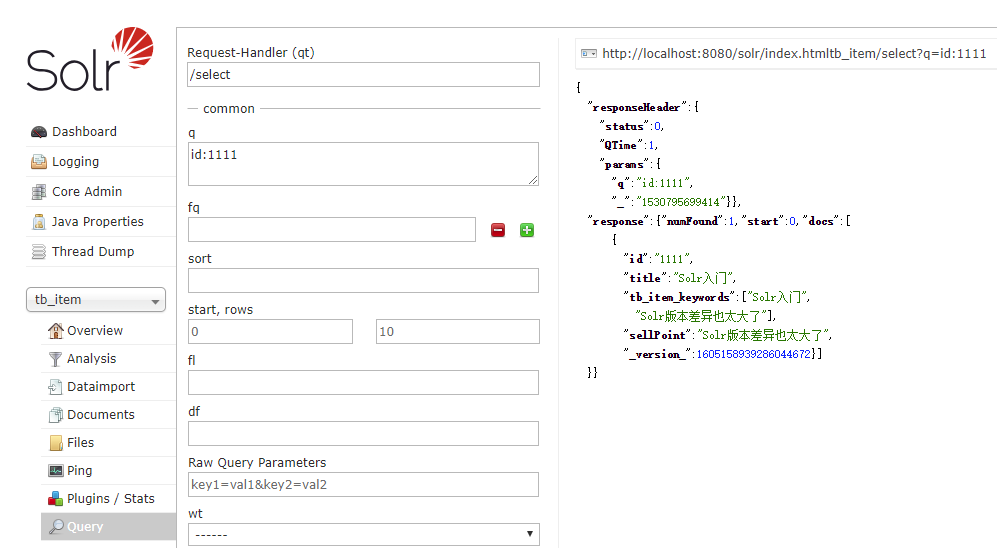Screen dimensions: 997x548
Task: Click the Plugins / Stats blocks icon
Action: pos(56,498)
